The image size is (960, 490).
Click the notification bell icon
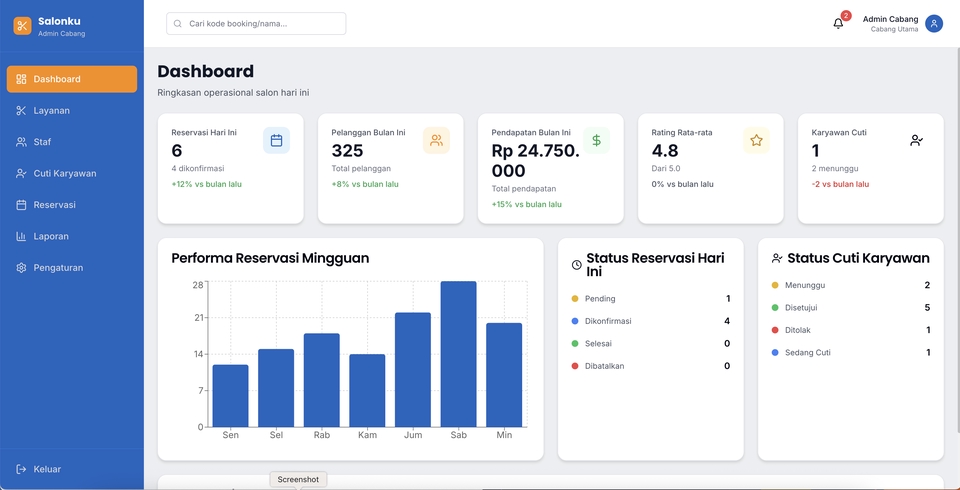click(838, 24)
